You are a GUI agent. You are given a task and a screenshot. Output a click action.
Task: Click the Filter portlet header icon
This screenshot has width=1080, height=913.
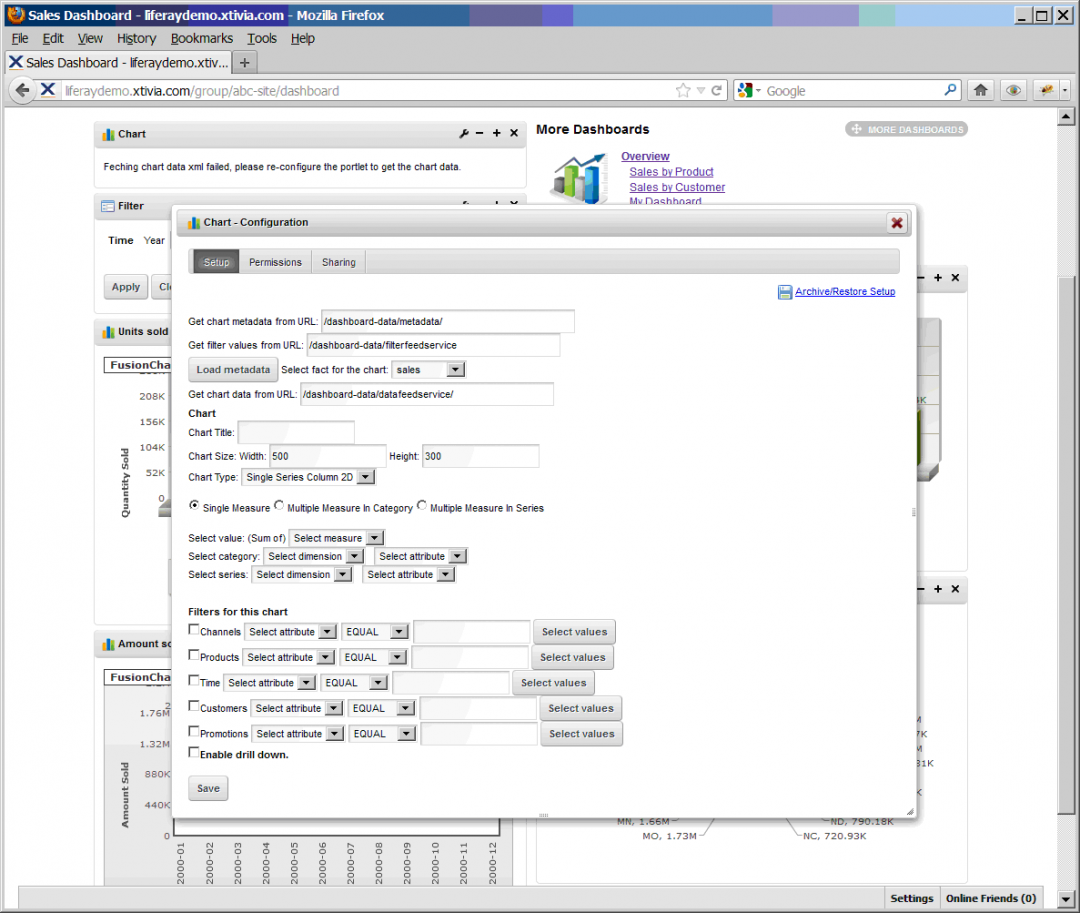(108, 206)
